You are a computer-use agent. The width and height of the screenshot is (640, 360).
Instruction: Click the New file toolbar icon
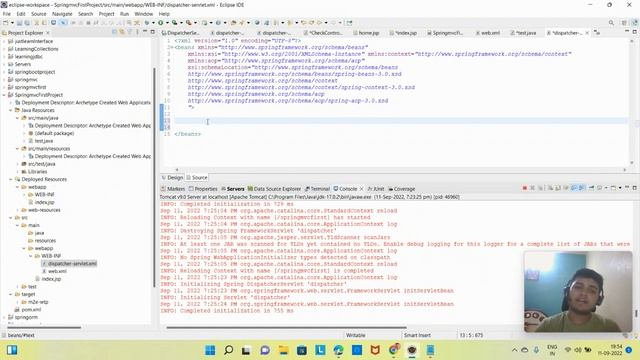coord(6,23)
